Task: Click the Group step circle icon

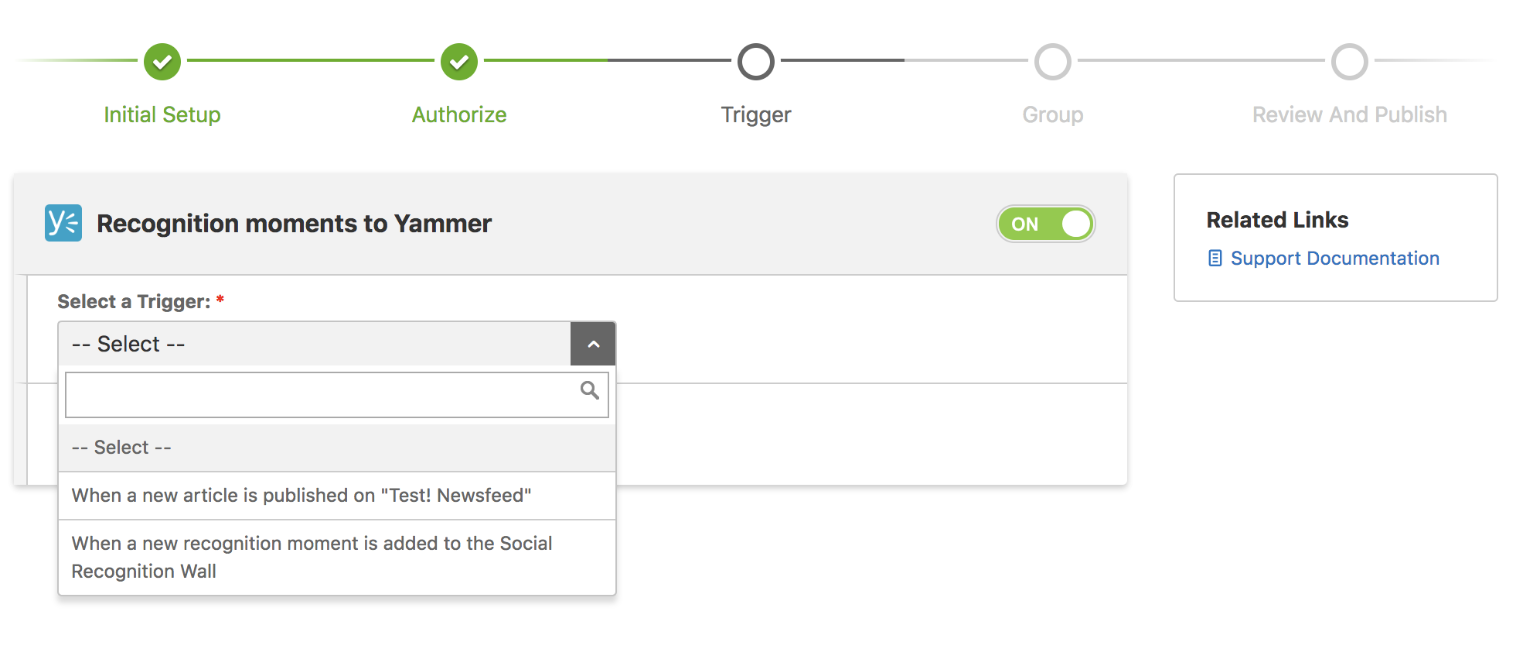Action: [1052, 62]
